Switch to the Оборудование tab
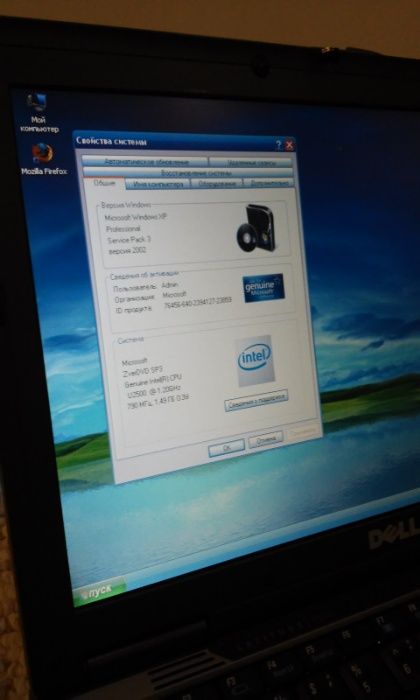This screenshot has width=420, height=700. 217,183
